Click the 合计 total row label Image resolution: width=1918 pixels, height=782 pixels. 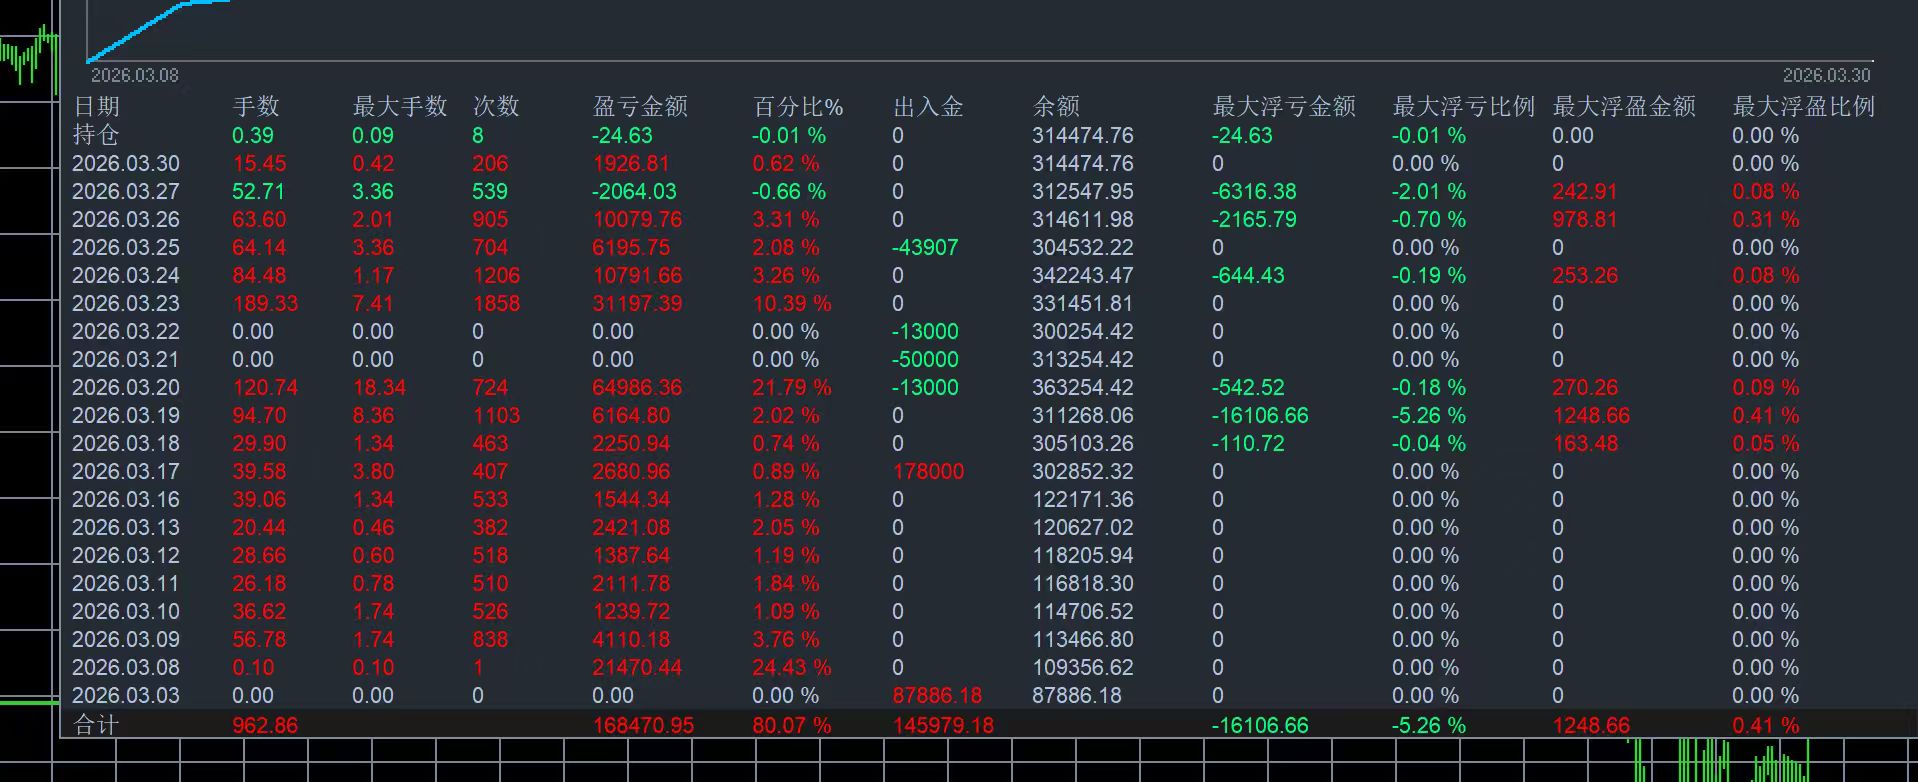96,725
